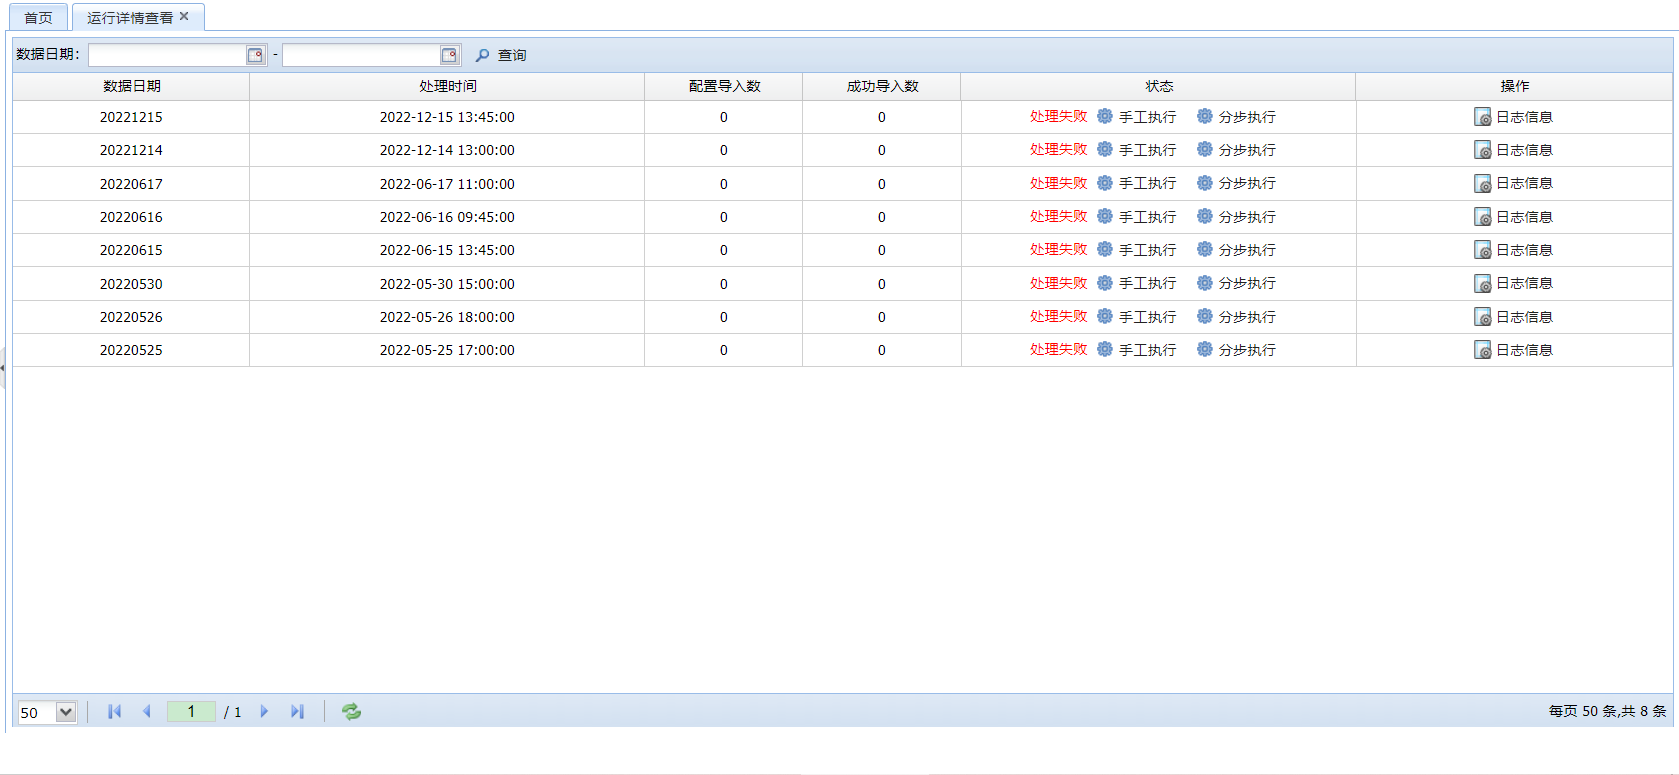Expand the collapsed left side panel
This screenshot has width=1679, height=775.
3,367
